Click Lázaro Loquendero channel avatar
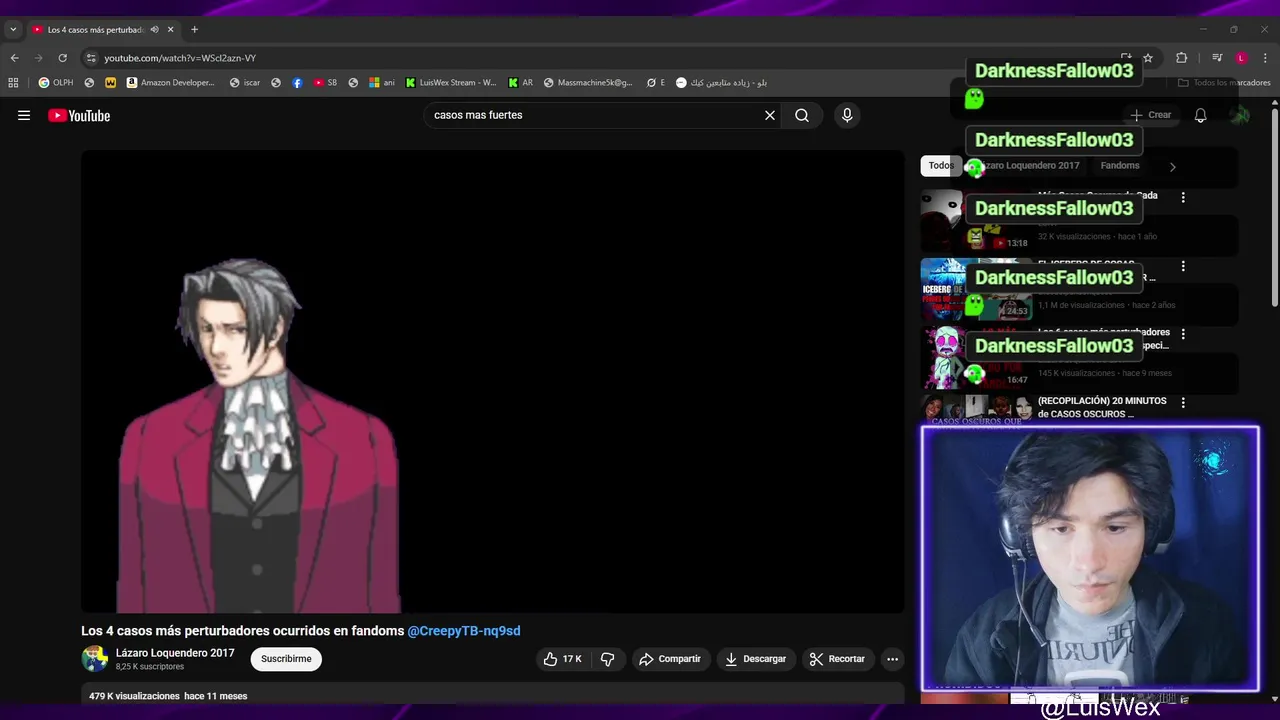 [x=95, y=659]
